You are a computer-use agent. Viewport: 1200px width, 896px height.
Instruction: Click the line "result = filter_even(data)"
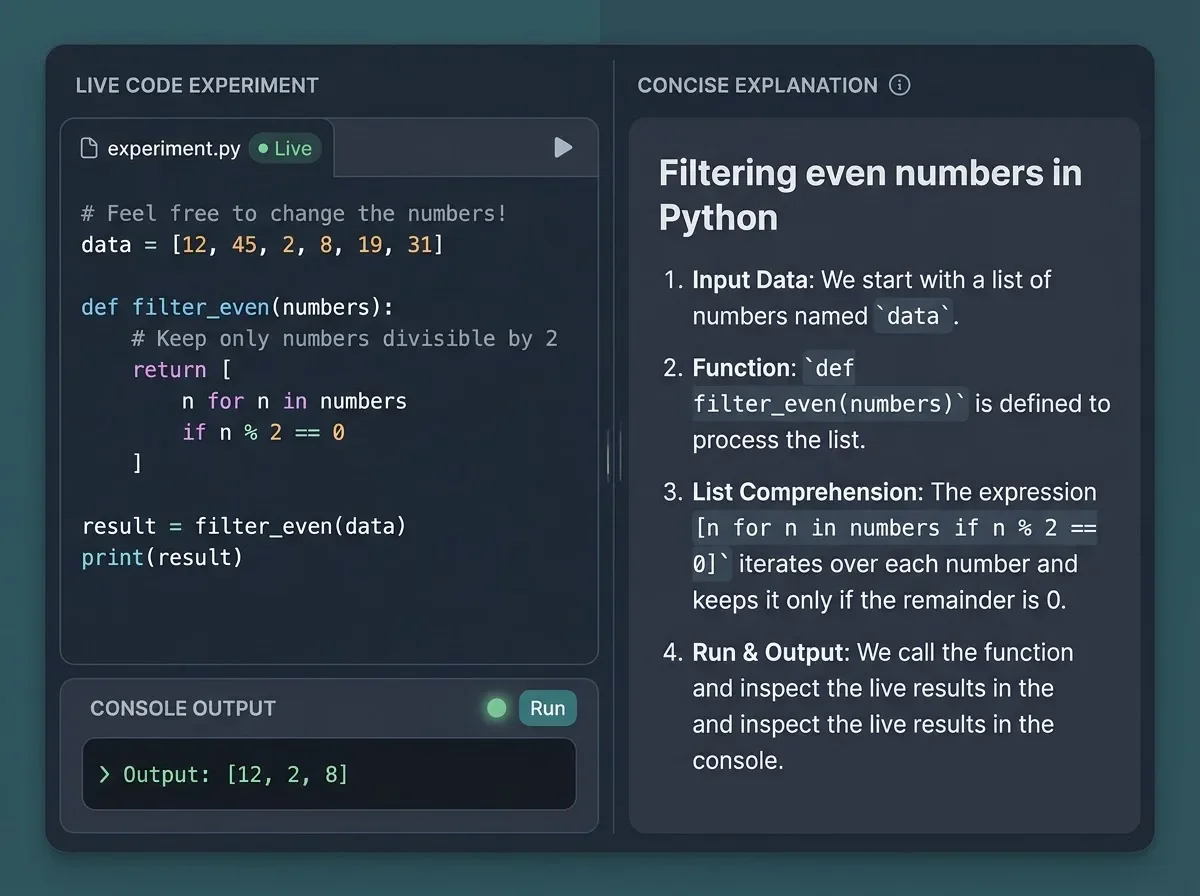pyautogui.click(x=244, y=526)
